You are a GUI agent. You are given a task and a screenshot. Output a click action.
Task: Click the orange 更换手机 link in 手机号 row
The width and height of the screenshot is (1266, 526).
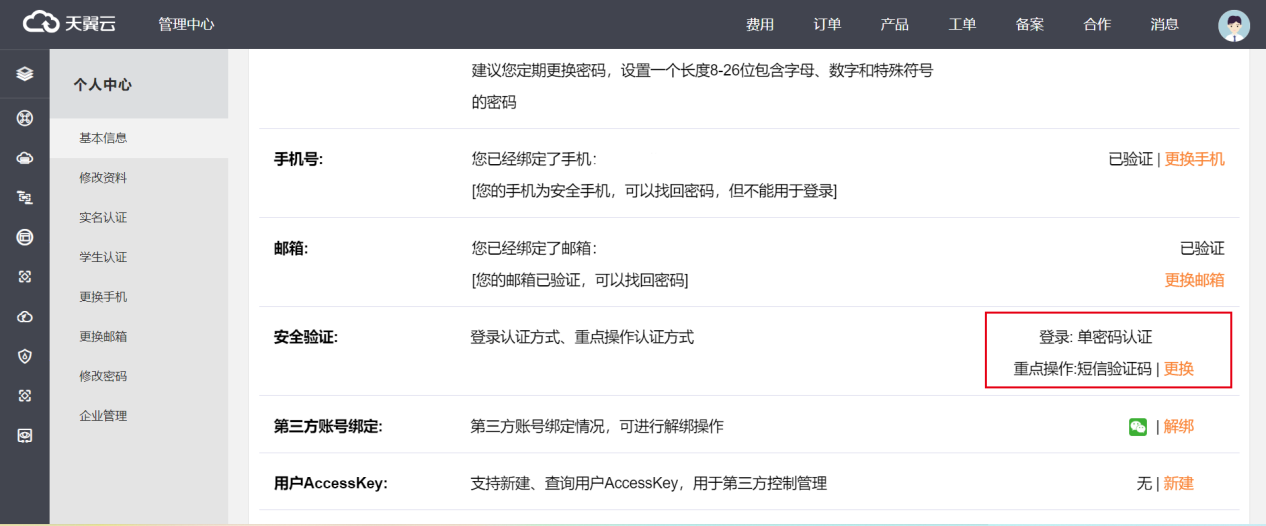(1194, 159)
